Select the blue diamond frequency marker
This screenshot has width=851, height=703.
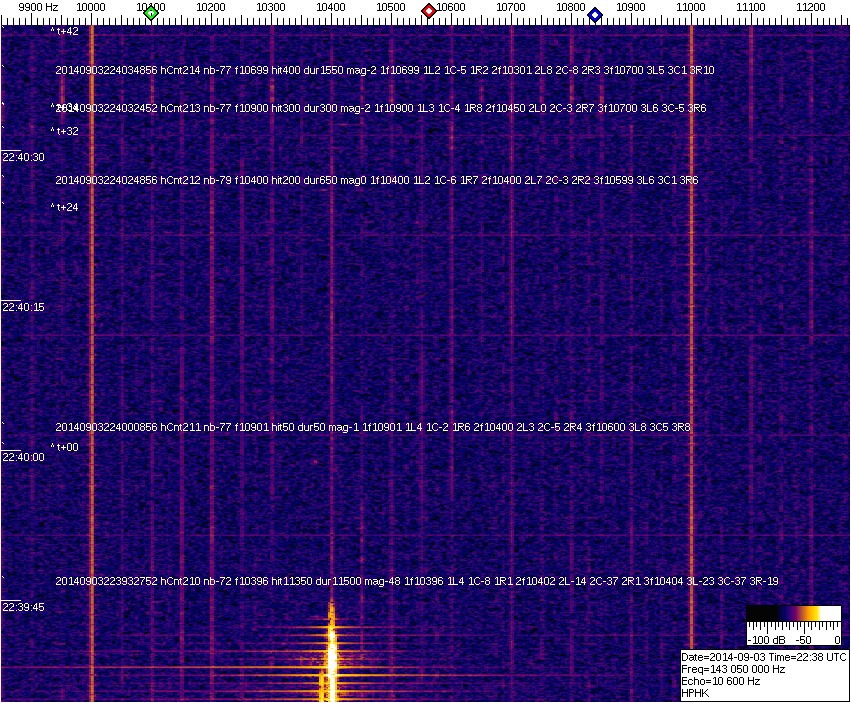click(595, 15)
